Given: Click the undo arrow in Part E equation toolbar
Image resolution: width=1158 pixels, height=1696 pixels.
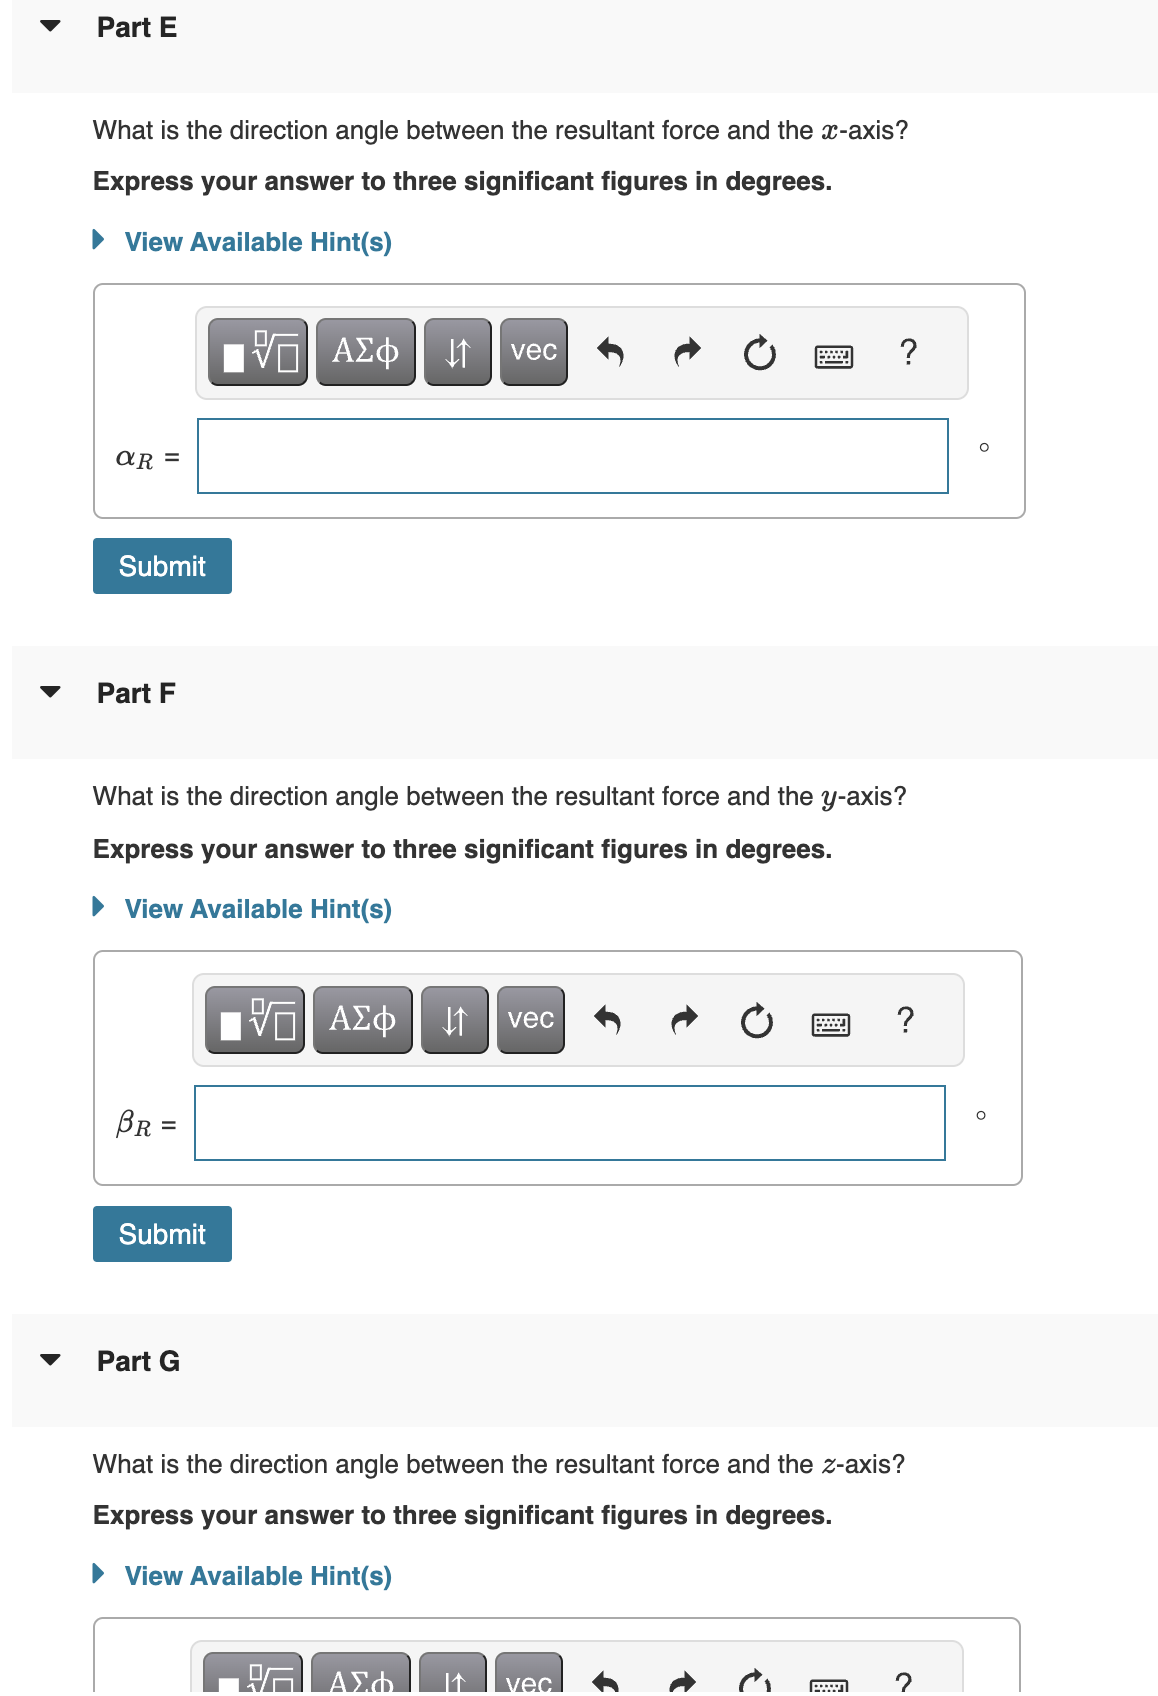Looking at the screenshot, I should coord(611,351).
